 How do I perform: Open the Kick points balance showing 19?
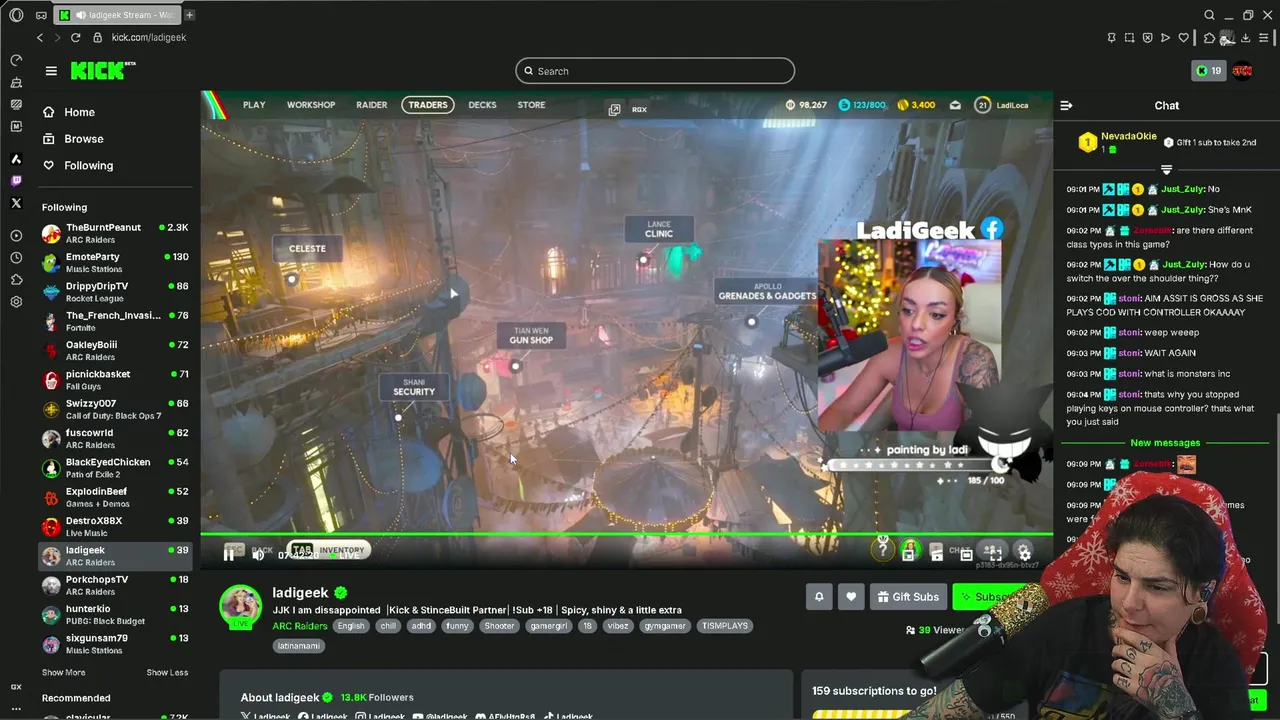tap(1209, 71)
